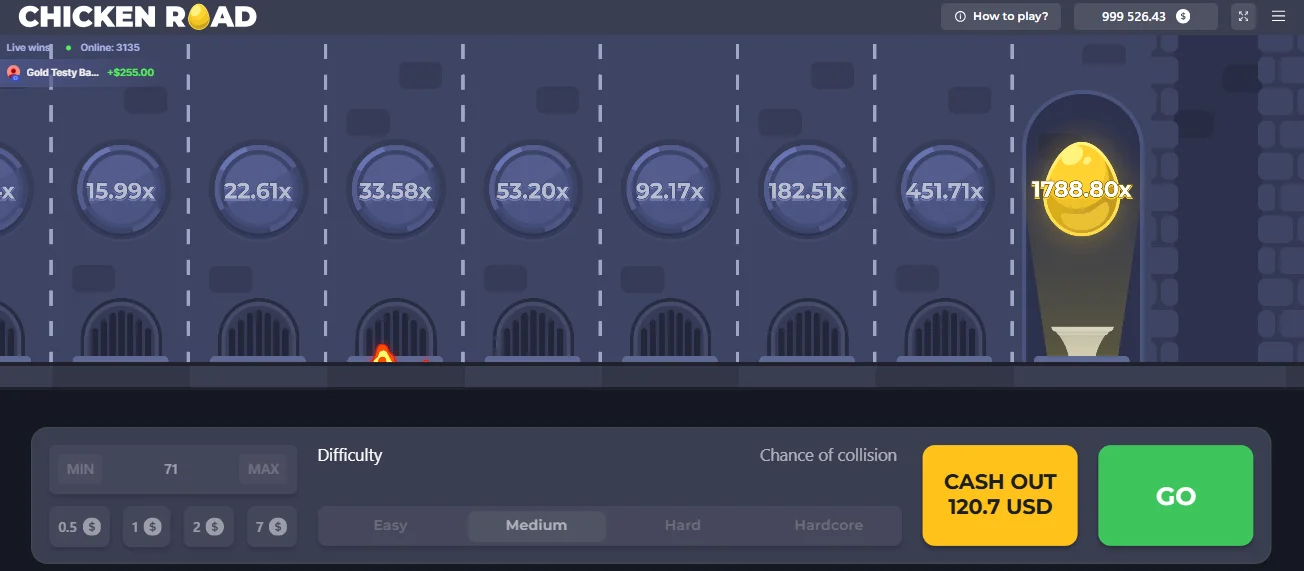1304x571 pixels.
Task: Click the sewer grate below 15.99x
Action: coord(121,329)
